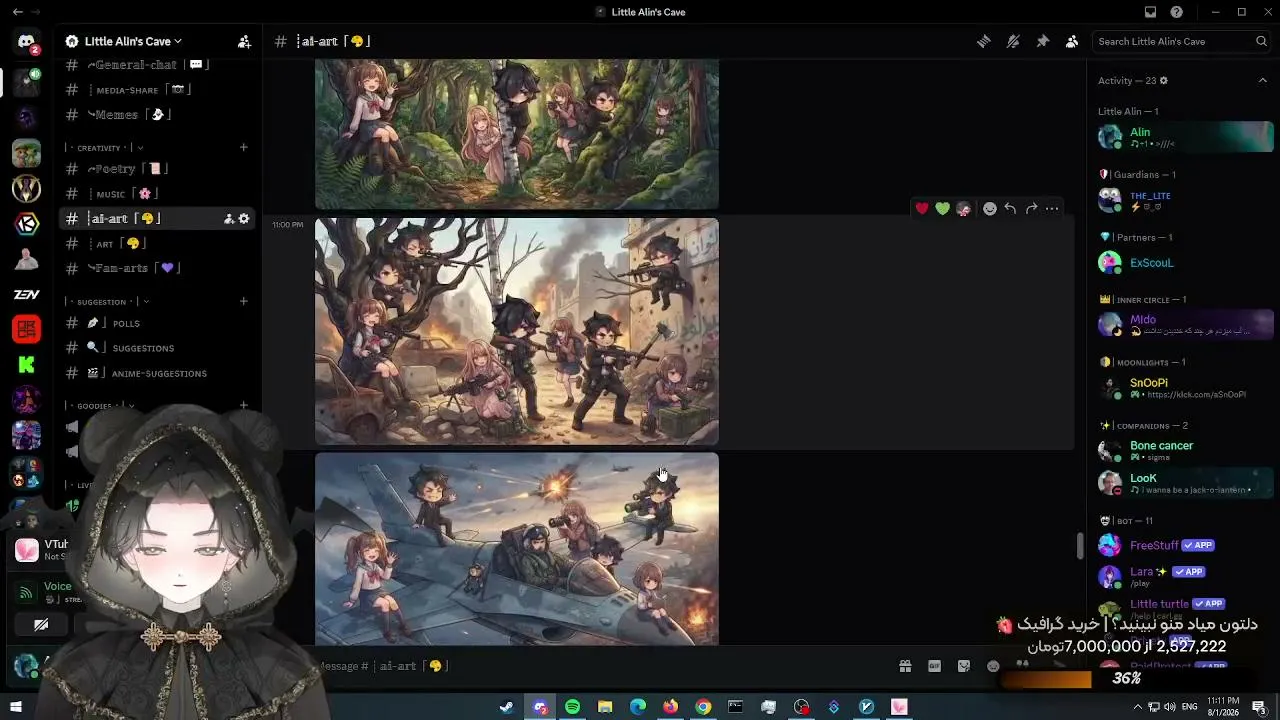Open the forest chibi artwork image
The height and width of the screenshot is (720, 1280).
coord(517,134)
